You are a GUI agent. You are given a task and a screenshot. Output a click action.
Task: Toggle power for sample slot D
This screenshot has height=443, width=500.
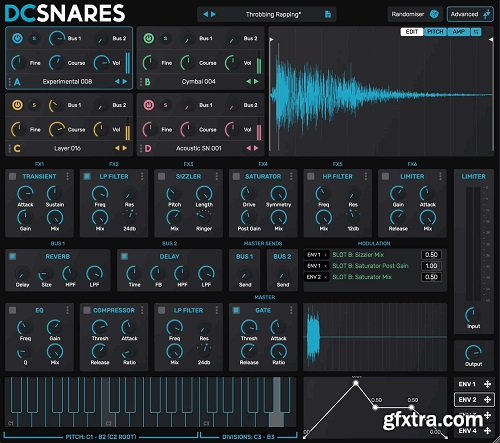149,105
